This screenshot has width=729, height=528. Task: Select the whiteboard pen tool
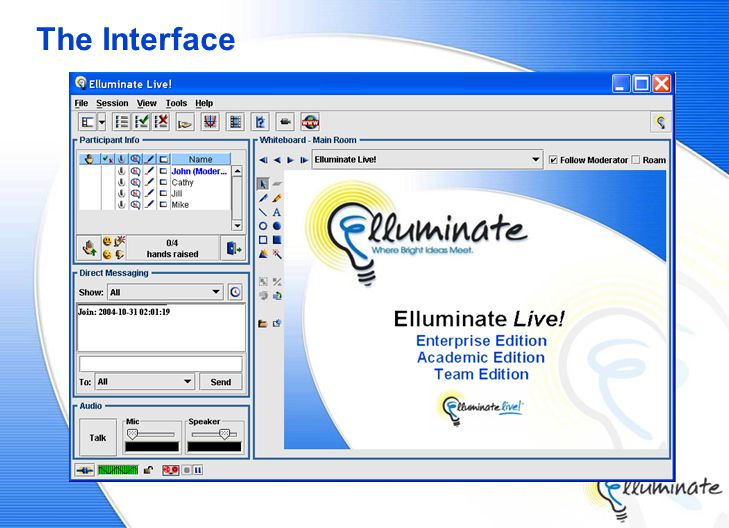tap(263, 198)
